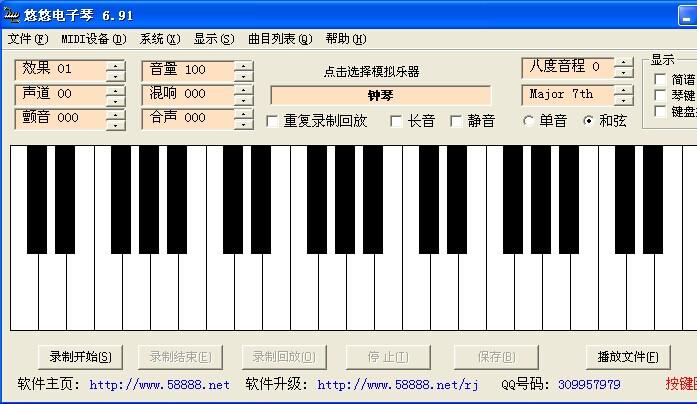Select the 和弦 radio button
This screenshot has width=697, height=404.
click(x=588, y=121)
